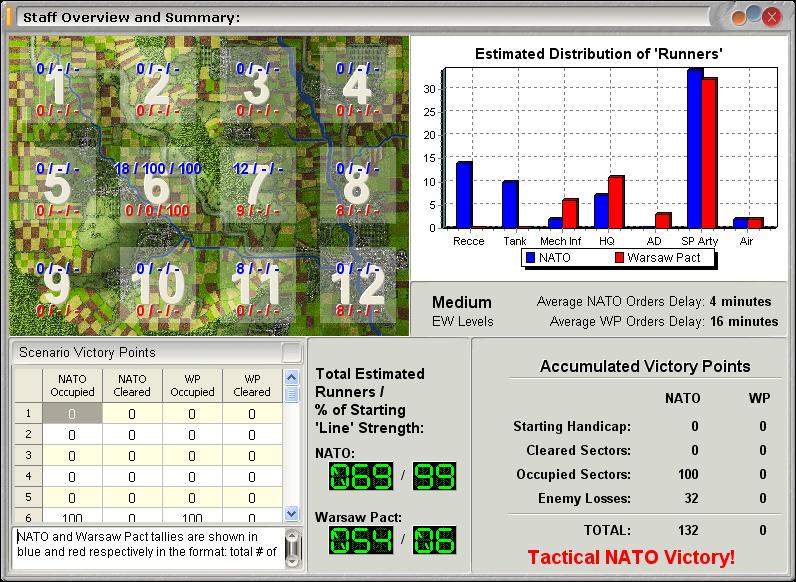Click the red Warsaw Pact legend swatch
The image size is (796, 582).
pos(619,257)
